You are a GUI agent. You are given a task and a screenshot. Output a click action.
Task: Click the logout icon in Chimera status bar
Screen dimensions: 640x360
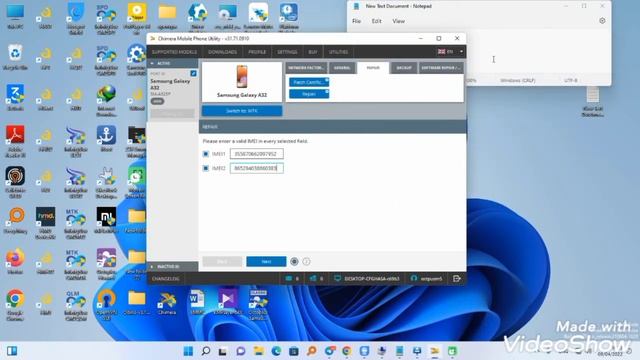coord(457,278)
